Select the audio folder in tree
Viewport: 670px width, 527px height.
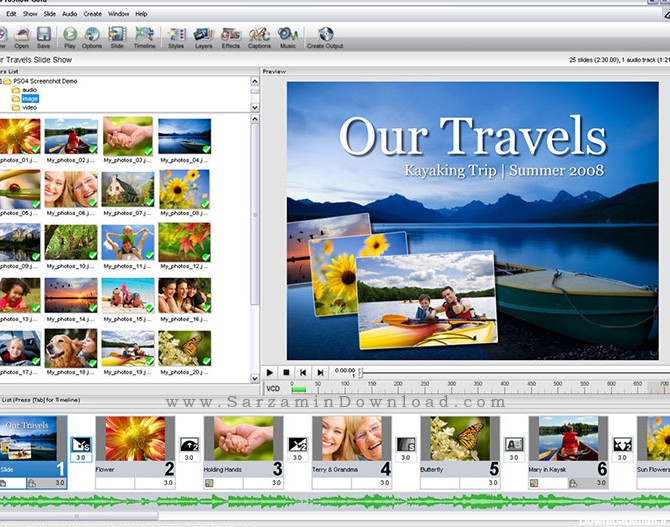pyautogui.click(x=29, y=89)
